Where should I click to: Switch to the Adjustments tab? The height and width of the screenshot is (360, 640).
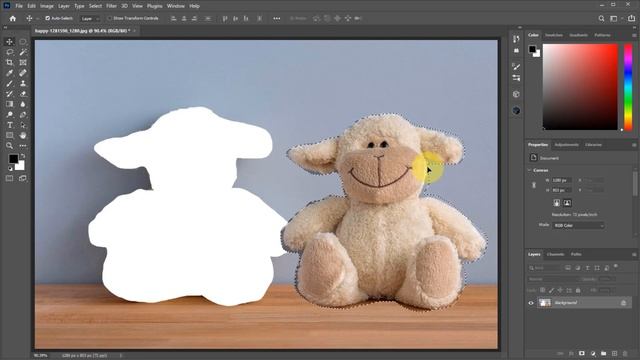(567, 145)
